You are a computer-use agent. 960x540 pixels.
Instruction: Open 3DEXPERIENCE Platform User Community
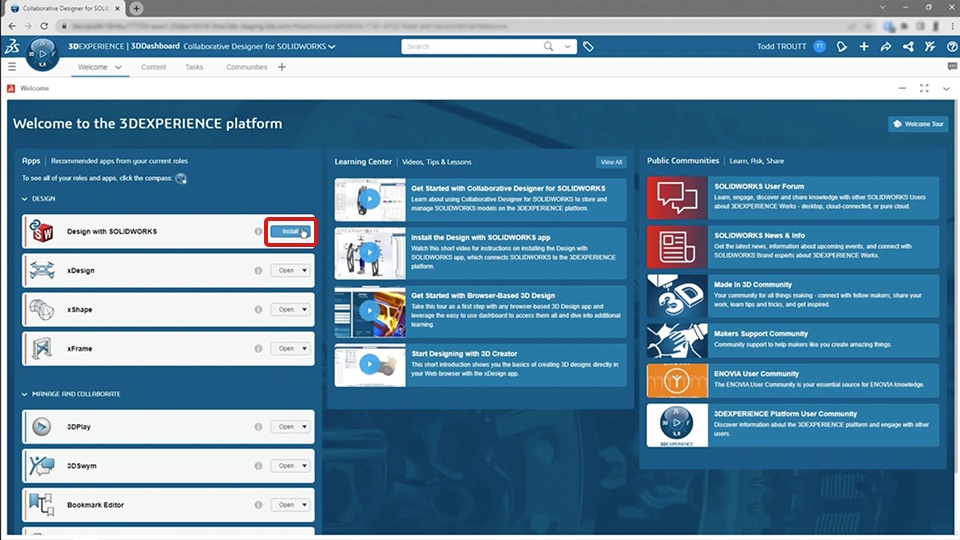[792, 425]
